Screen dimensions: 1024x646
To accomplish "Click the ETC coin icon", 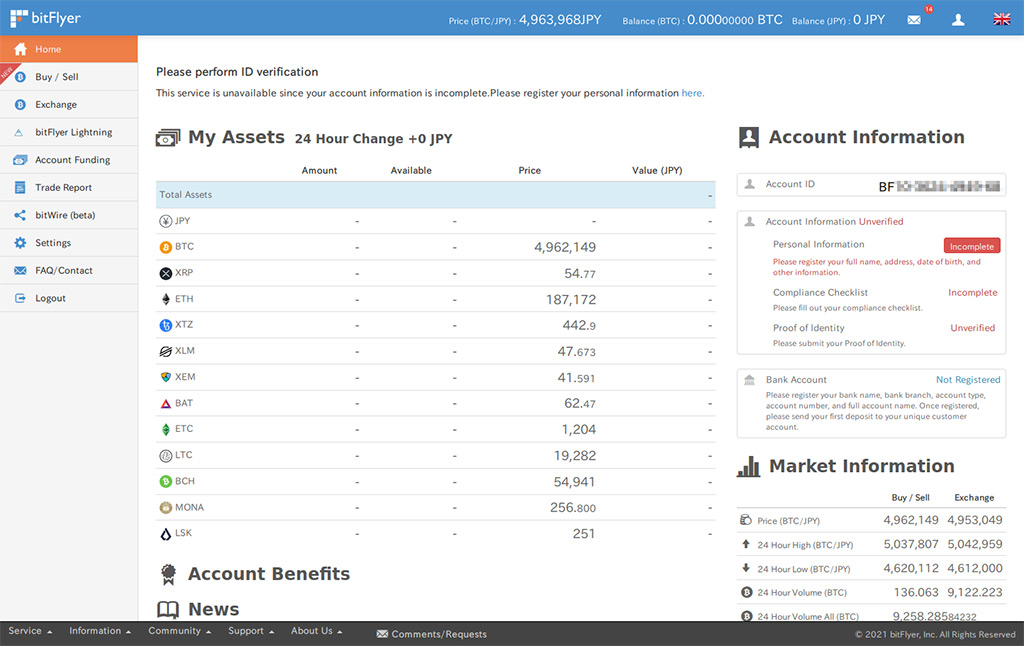I will click(166, 430).
